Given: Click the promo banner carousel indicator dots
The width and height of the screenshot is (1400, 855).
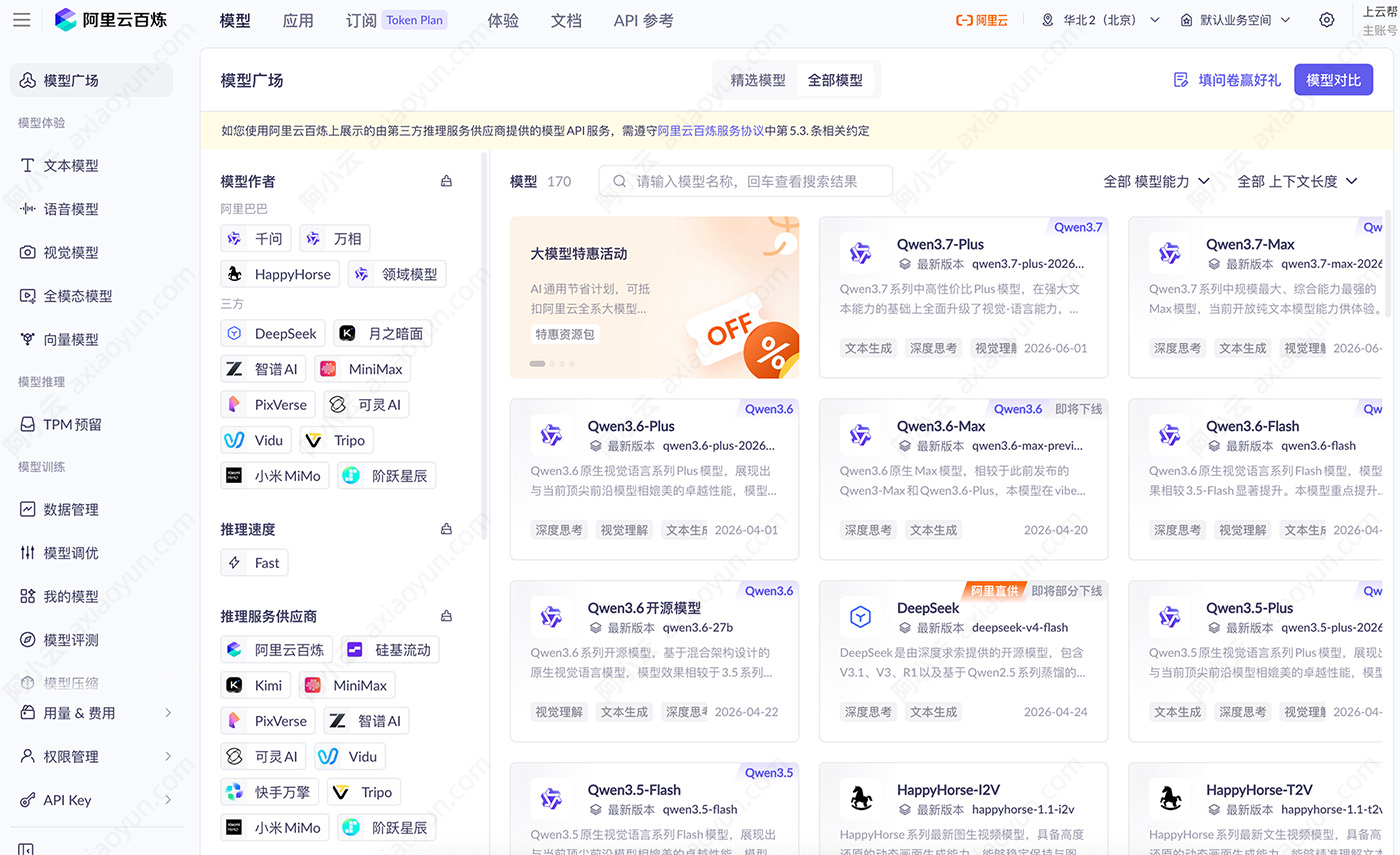Looking at the screenshot, I should pos(553,364).
